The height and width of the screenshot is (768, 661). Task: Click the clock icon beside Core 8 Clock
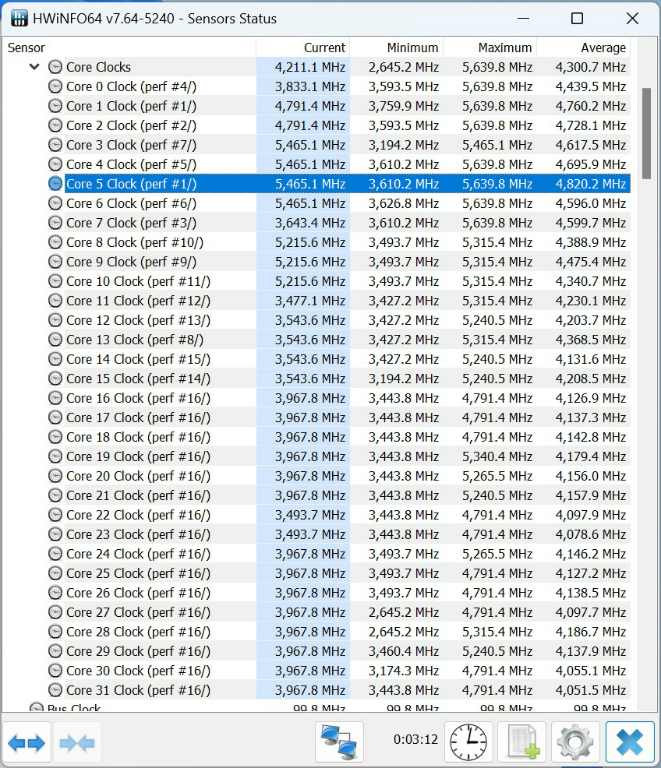click(55, 242)
